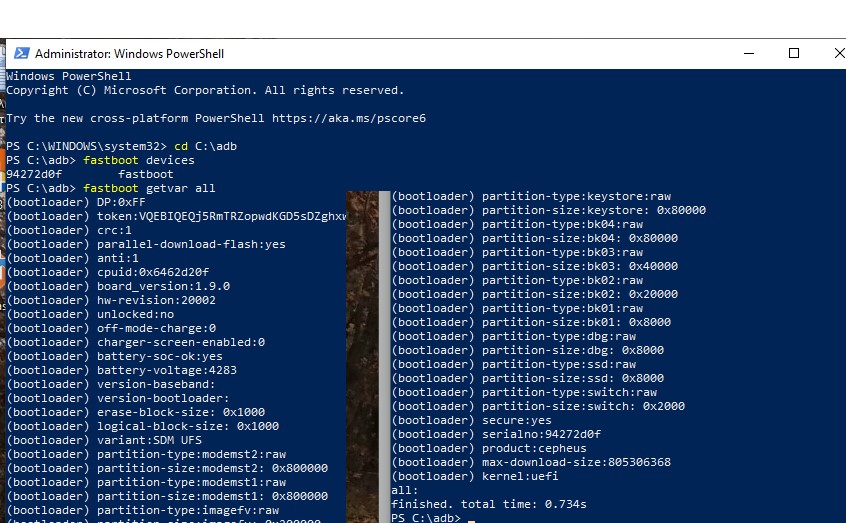Click the 'partition-type:bk01:raw' line

coord(517,309)
